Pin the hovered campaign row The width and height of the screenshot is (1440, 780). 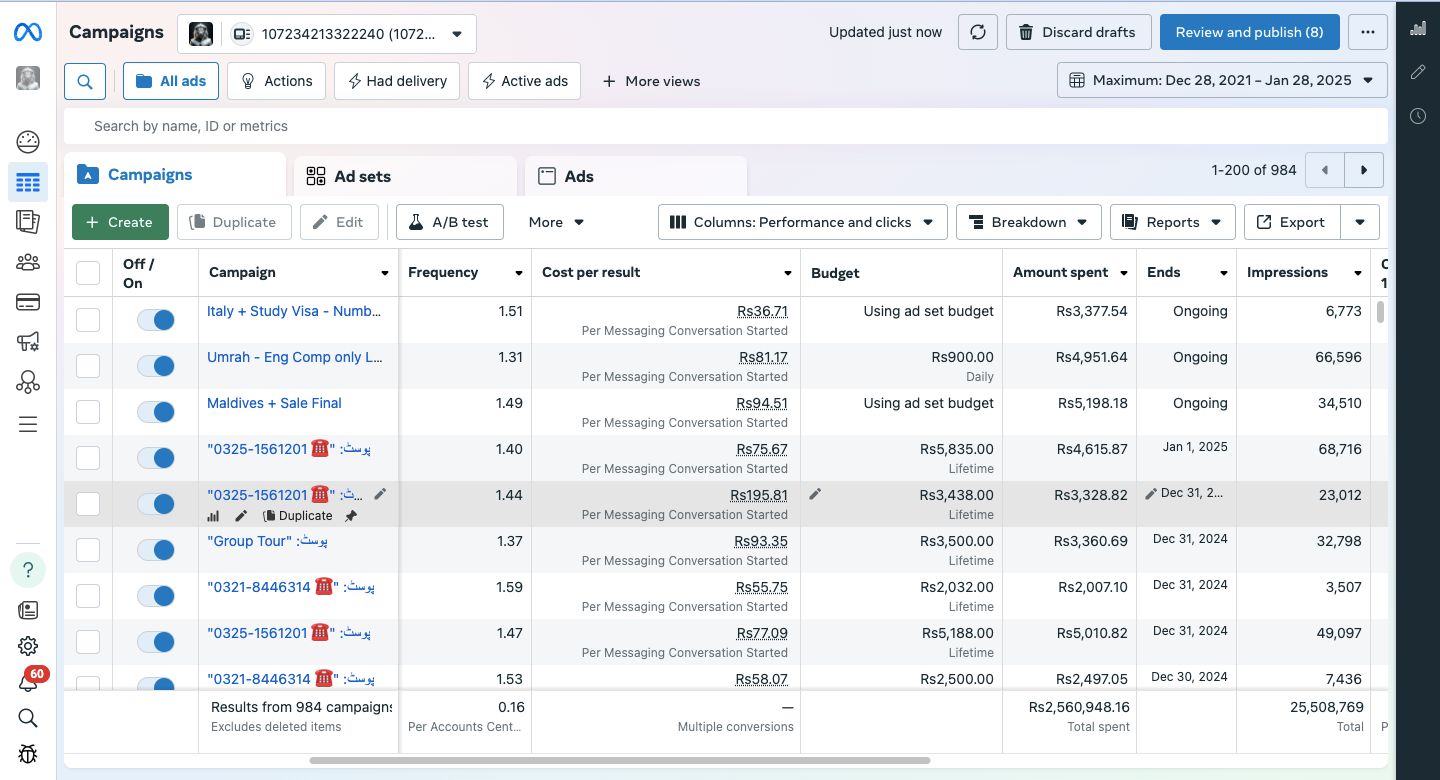pyautogui.click(x=350, y=516)
